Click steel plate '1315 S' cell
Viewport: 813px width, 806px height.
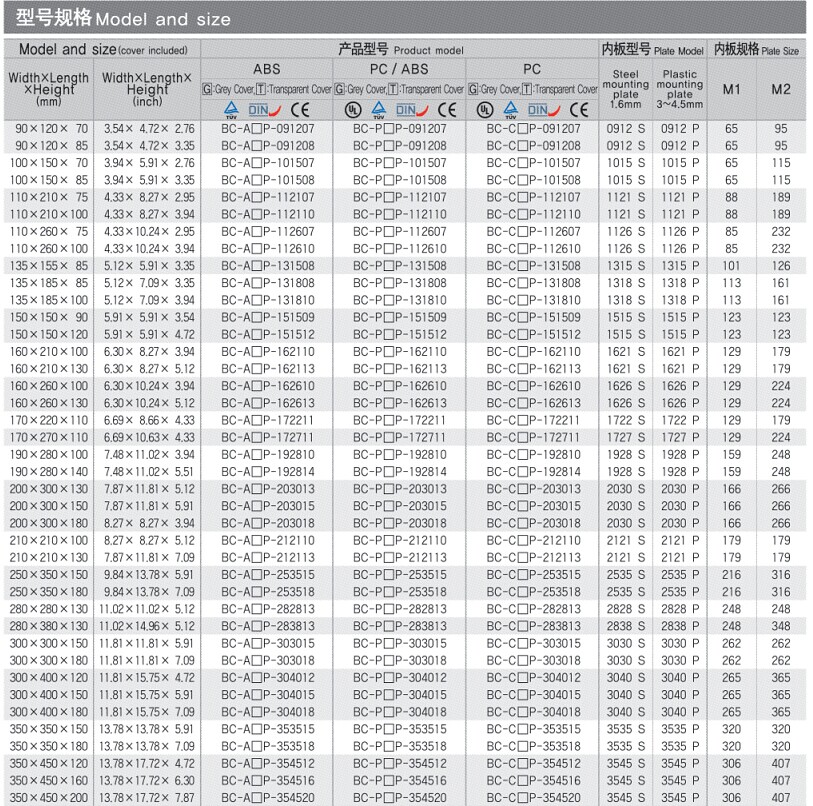pyautogui.click(x=626, y=266)
